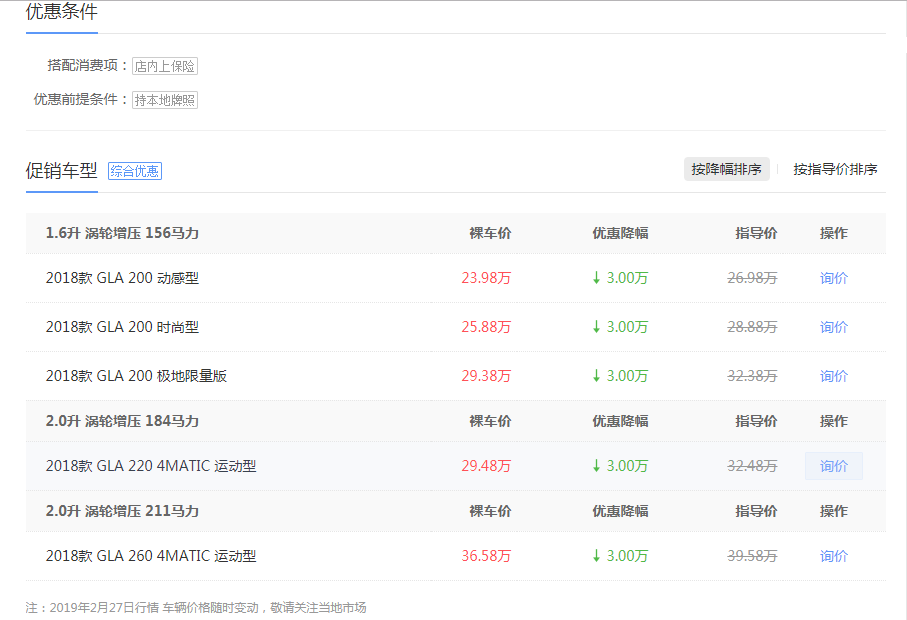The image size is (907, 620).
Task: Click 询价 for GLA 200 时尚型
Action: point(834,327)
